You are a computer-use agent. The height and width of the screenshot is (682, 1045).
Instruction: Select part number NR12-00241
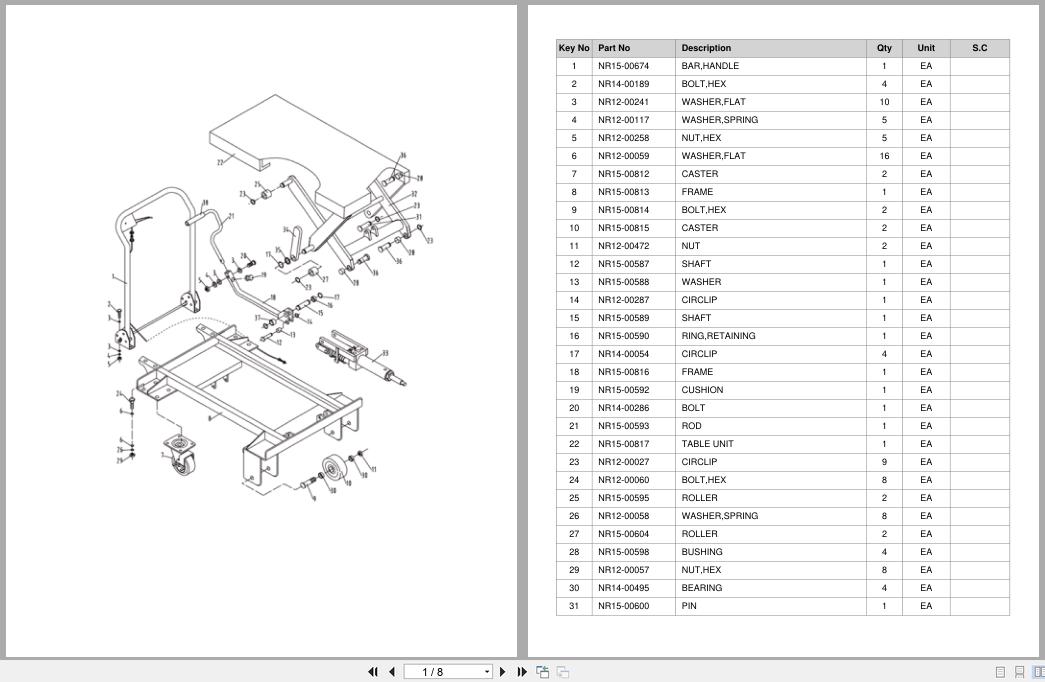623,102
